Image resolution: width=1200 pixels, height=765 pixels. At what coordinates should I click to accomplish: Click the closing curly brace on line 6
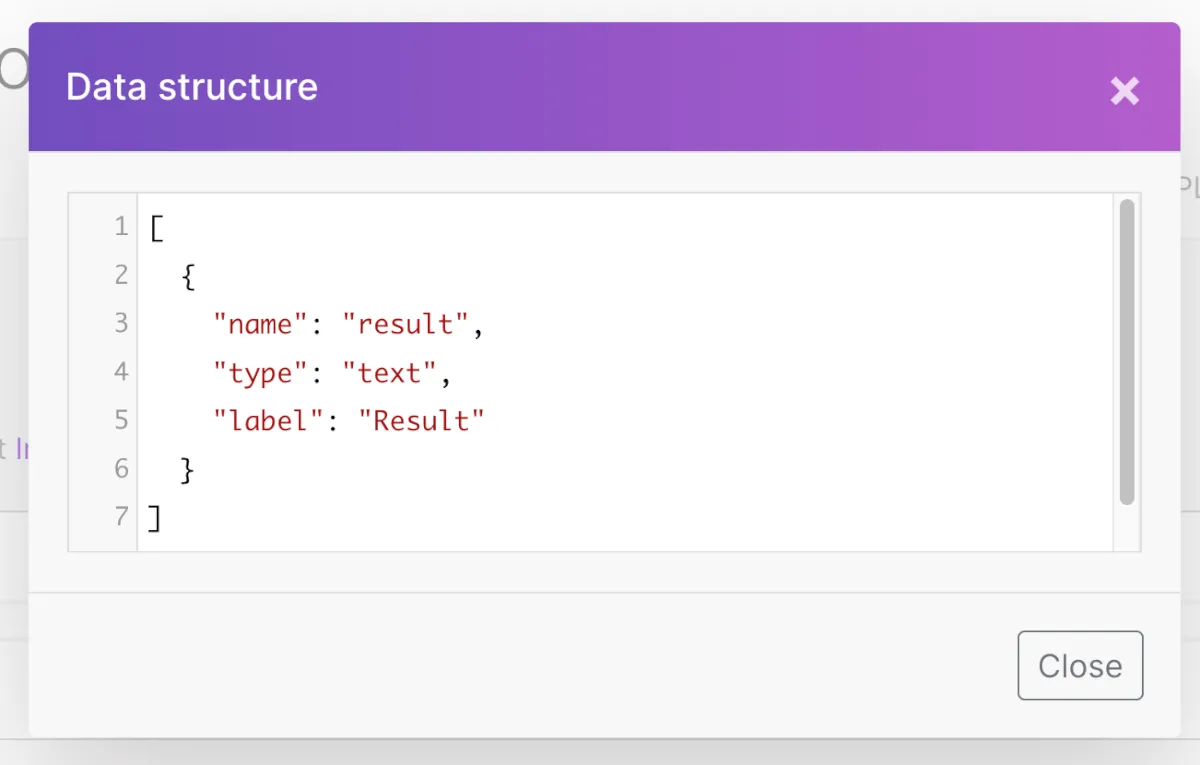187,469
